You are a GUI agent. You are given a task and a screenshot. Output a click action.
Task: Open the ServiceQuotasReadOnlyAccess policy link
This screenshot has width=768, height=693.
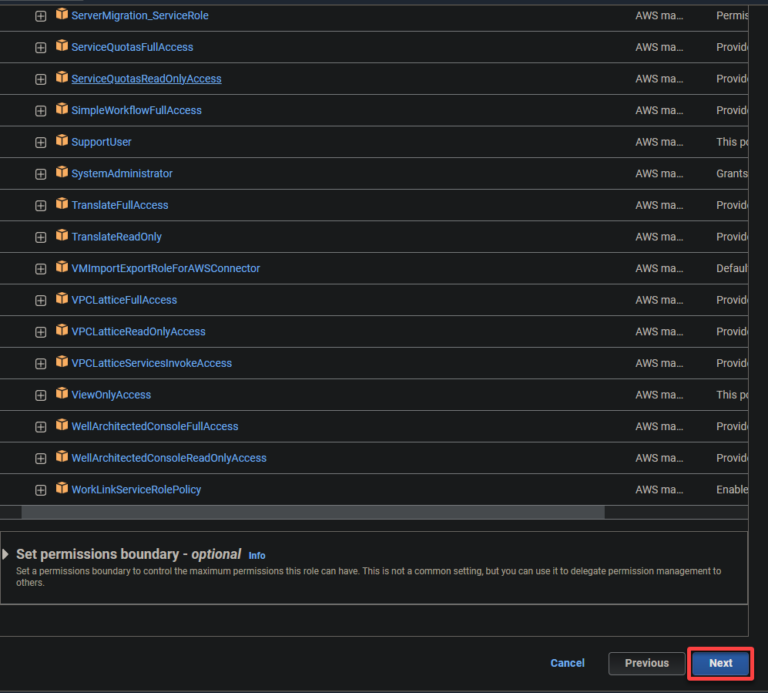point(146,79)
